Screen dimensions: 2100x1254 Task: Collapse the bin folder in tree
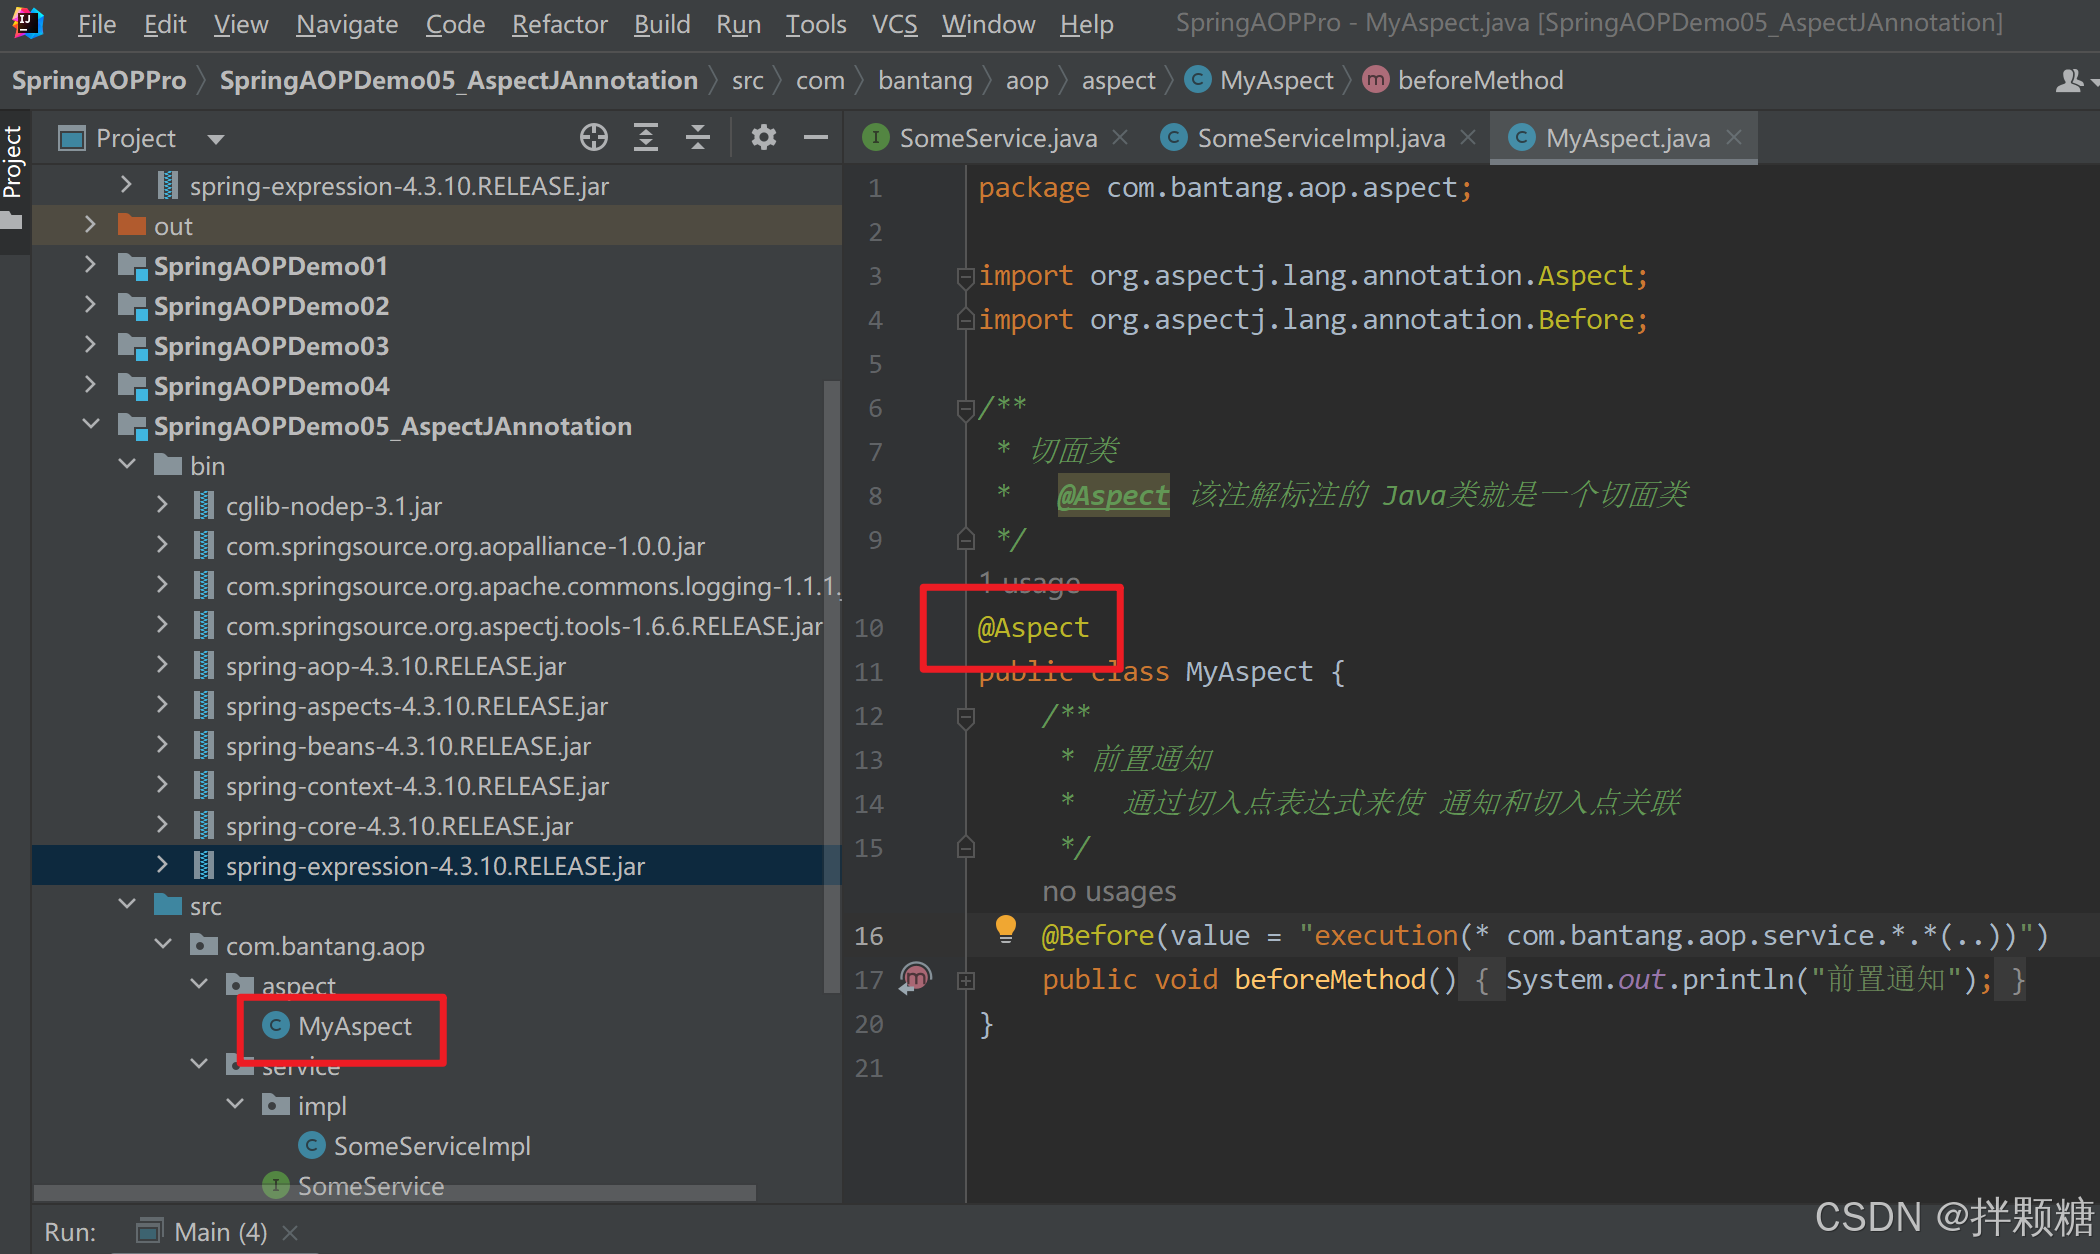[127, 465]
